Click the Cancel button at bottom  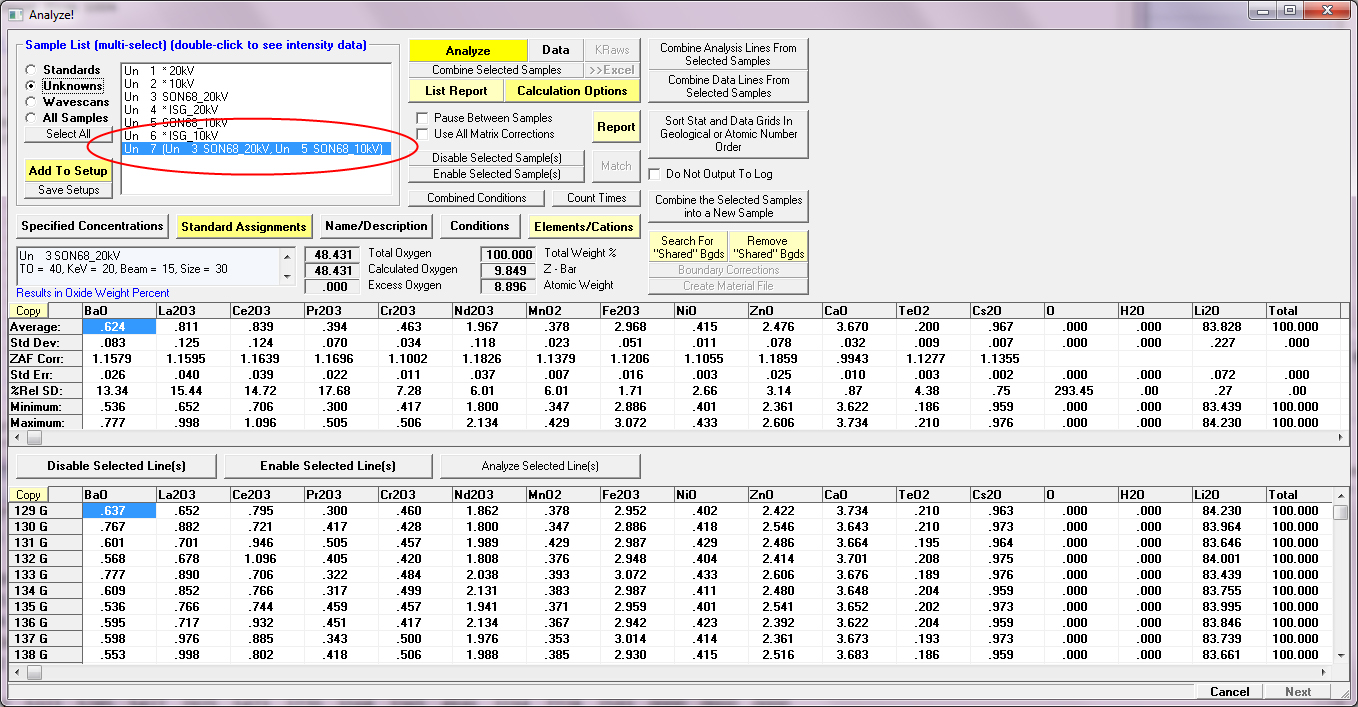coord(1229,691)
